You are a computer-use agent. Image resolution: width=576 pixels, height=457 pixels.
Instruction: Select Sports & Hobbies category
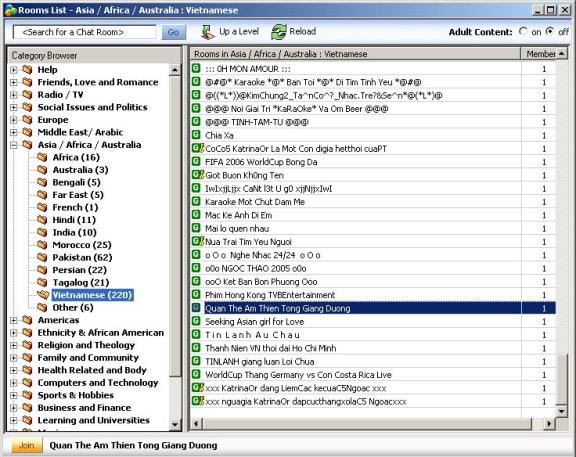point(76,395)
